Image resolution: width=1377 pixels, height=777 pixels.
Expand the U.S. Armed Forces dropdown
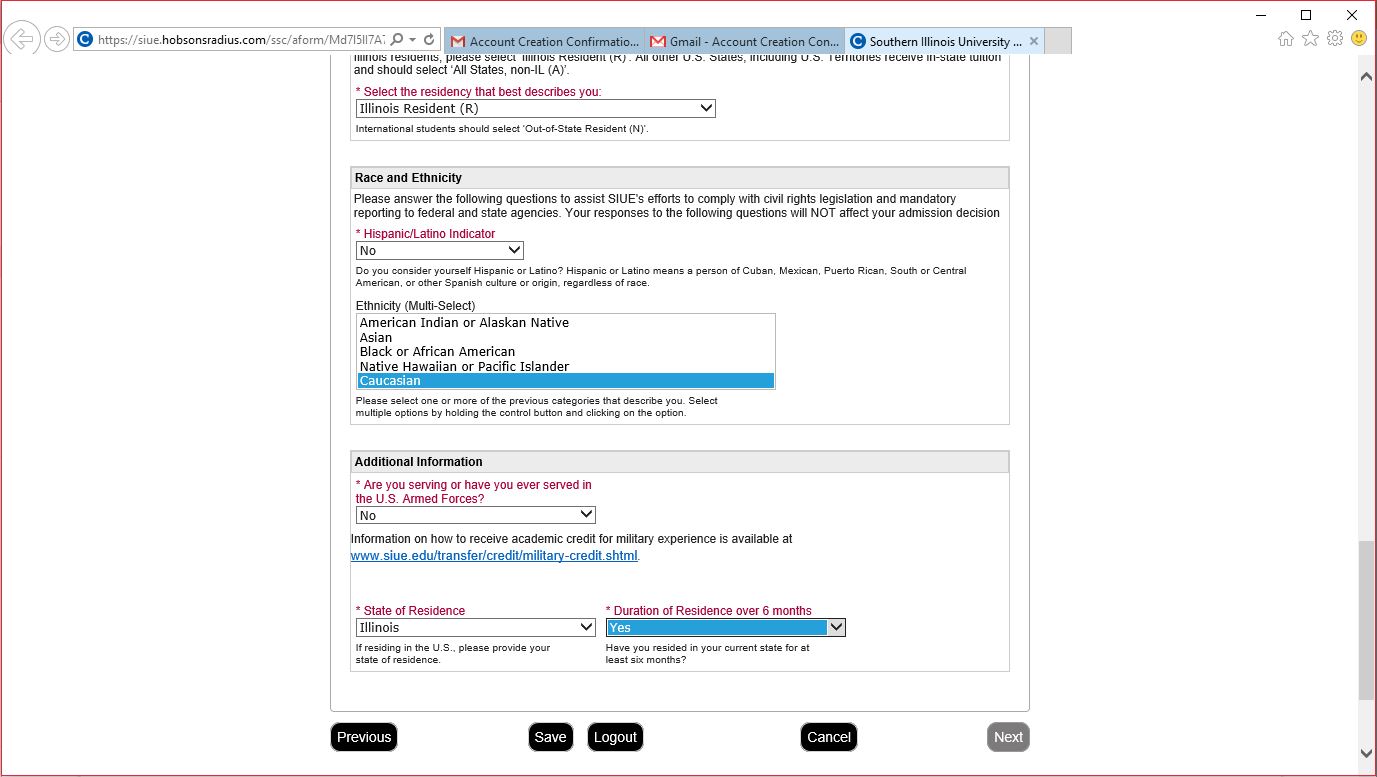coord(476,516)
